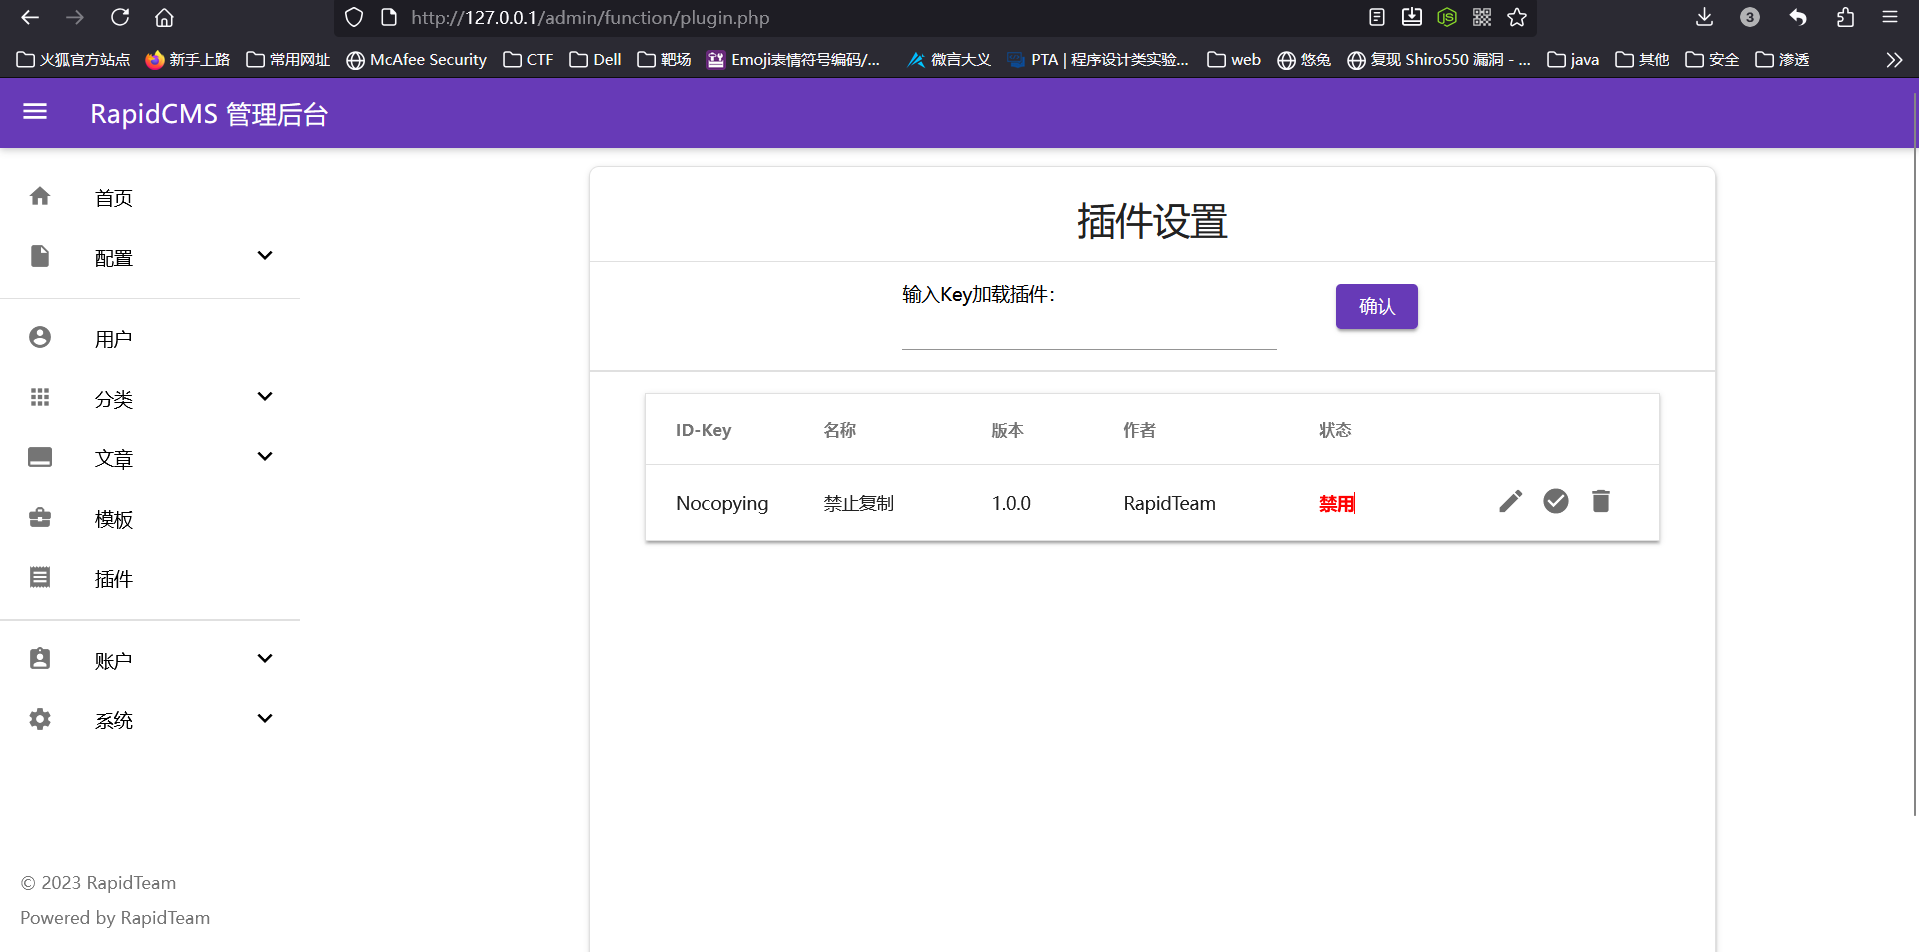
Task: Open the CTF bookmarks folder
Action: coord(528,60)
